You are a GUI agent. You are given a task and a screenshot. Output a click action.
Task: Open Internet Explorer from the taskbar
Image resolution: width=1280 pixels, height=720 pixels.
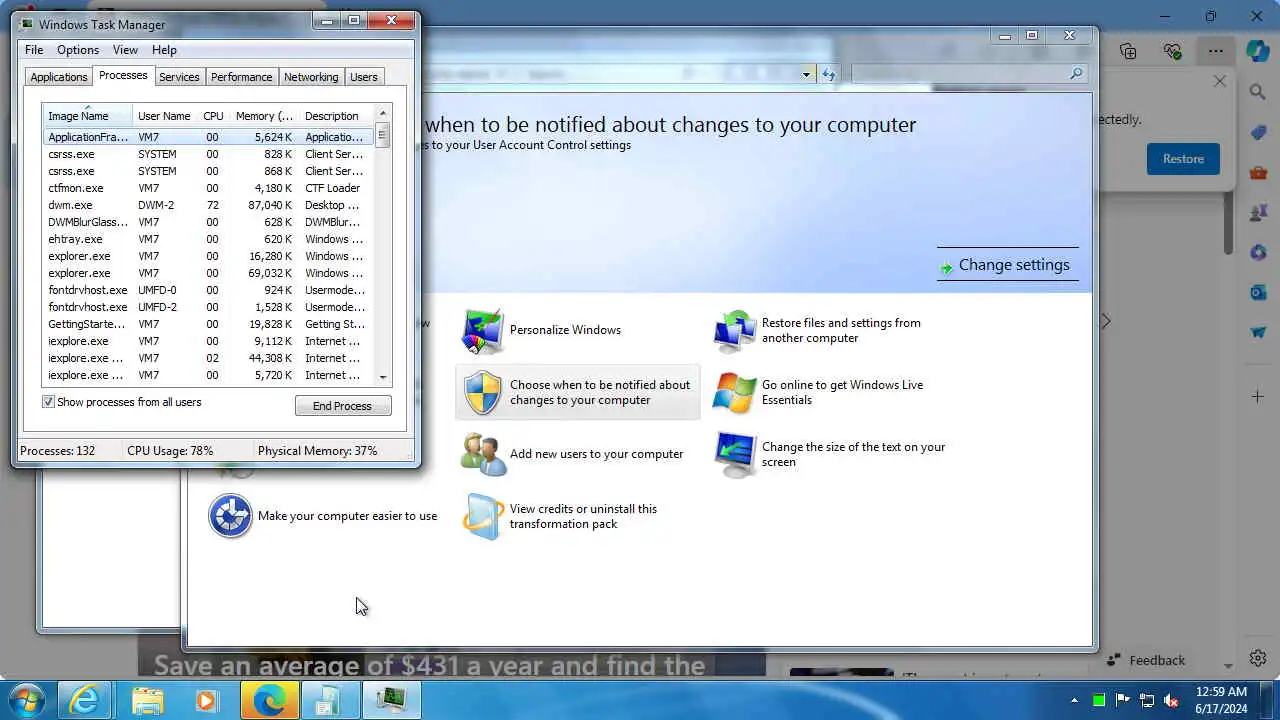84,700
